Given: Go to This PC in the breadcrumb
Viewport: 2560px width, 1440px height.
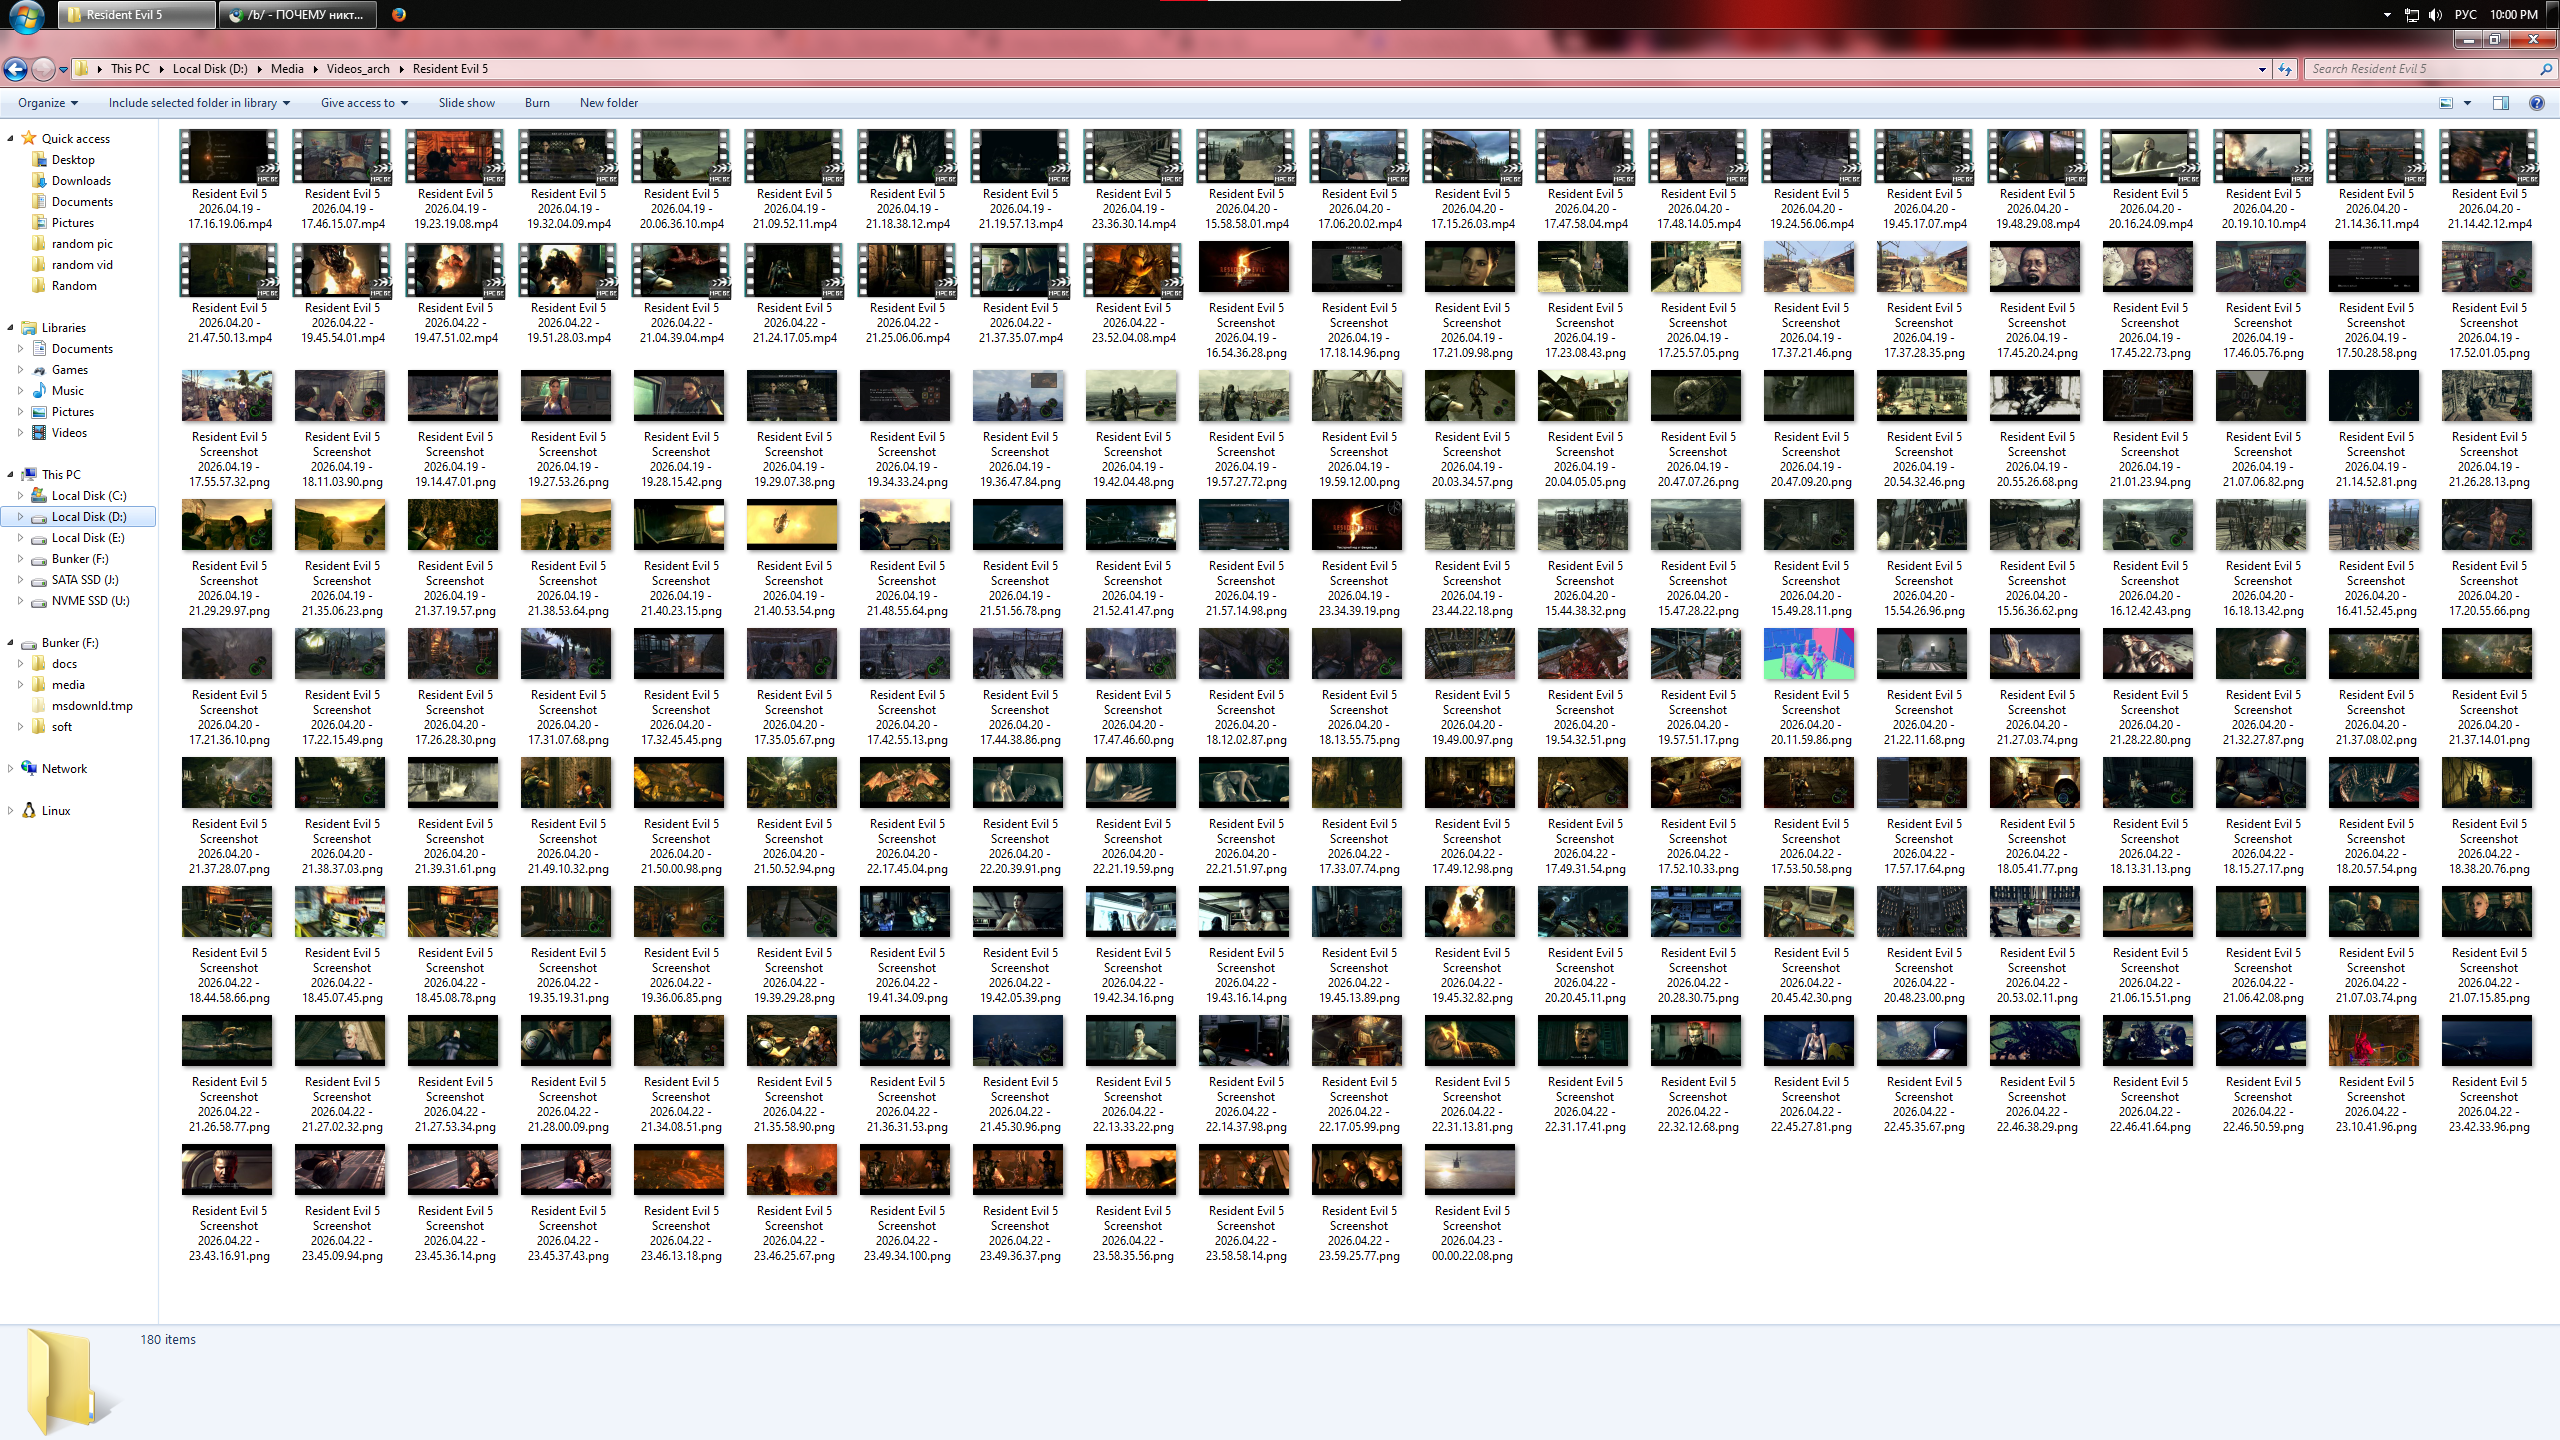Looking at the screenshot, I should 130,69.
